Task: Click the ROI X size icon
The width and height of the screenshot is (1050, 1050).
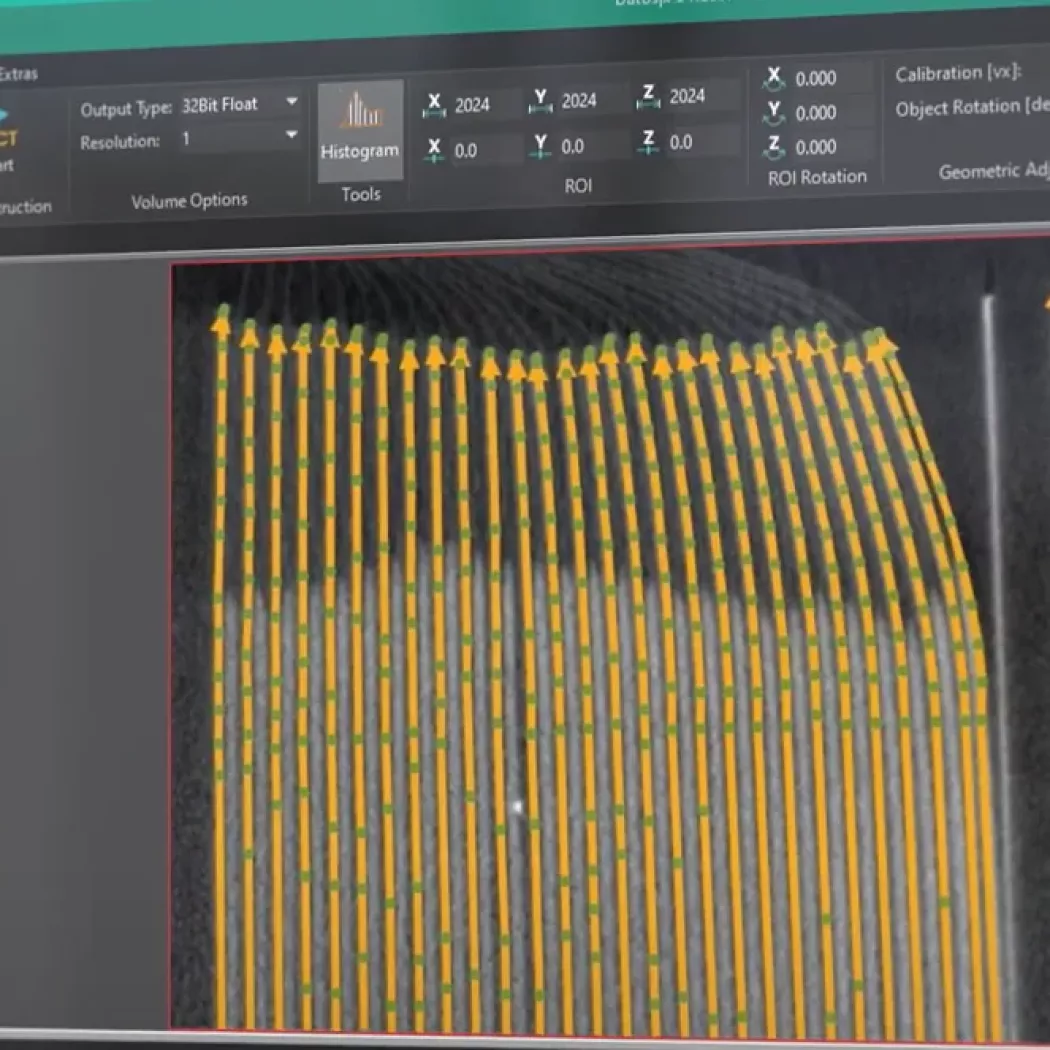Action: [x=435, y=104]
